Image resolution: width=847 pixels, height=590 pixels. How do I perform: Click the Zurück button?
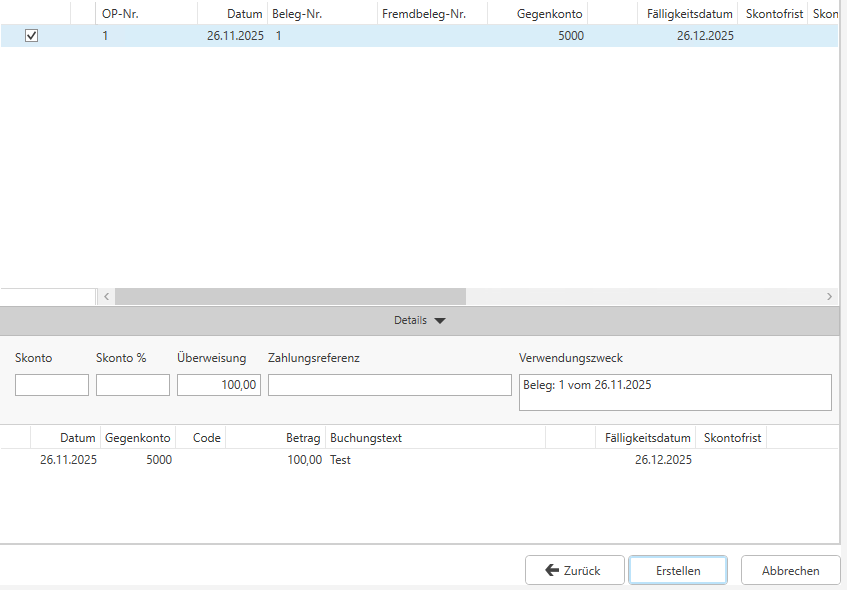(574, 570)
